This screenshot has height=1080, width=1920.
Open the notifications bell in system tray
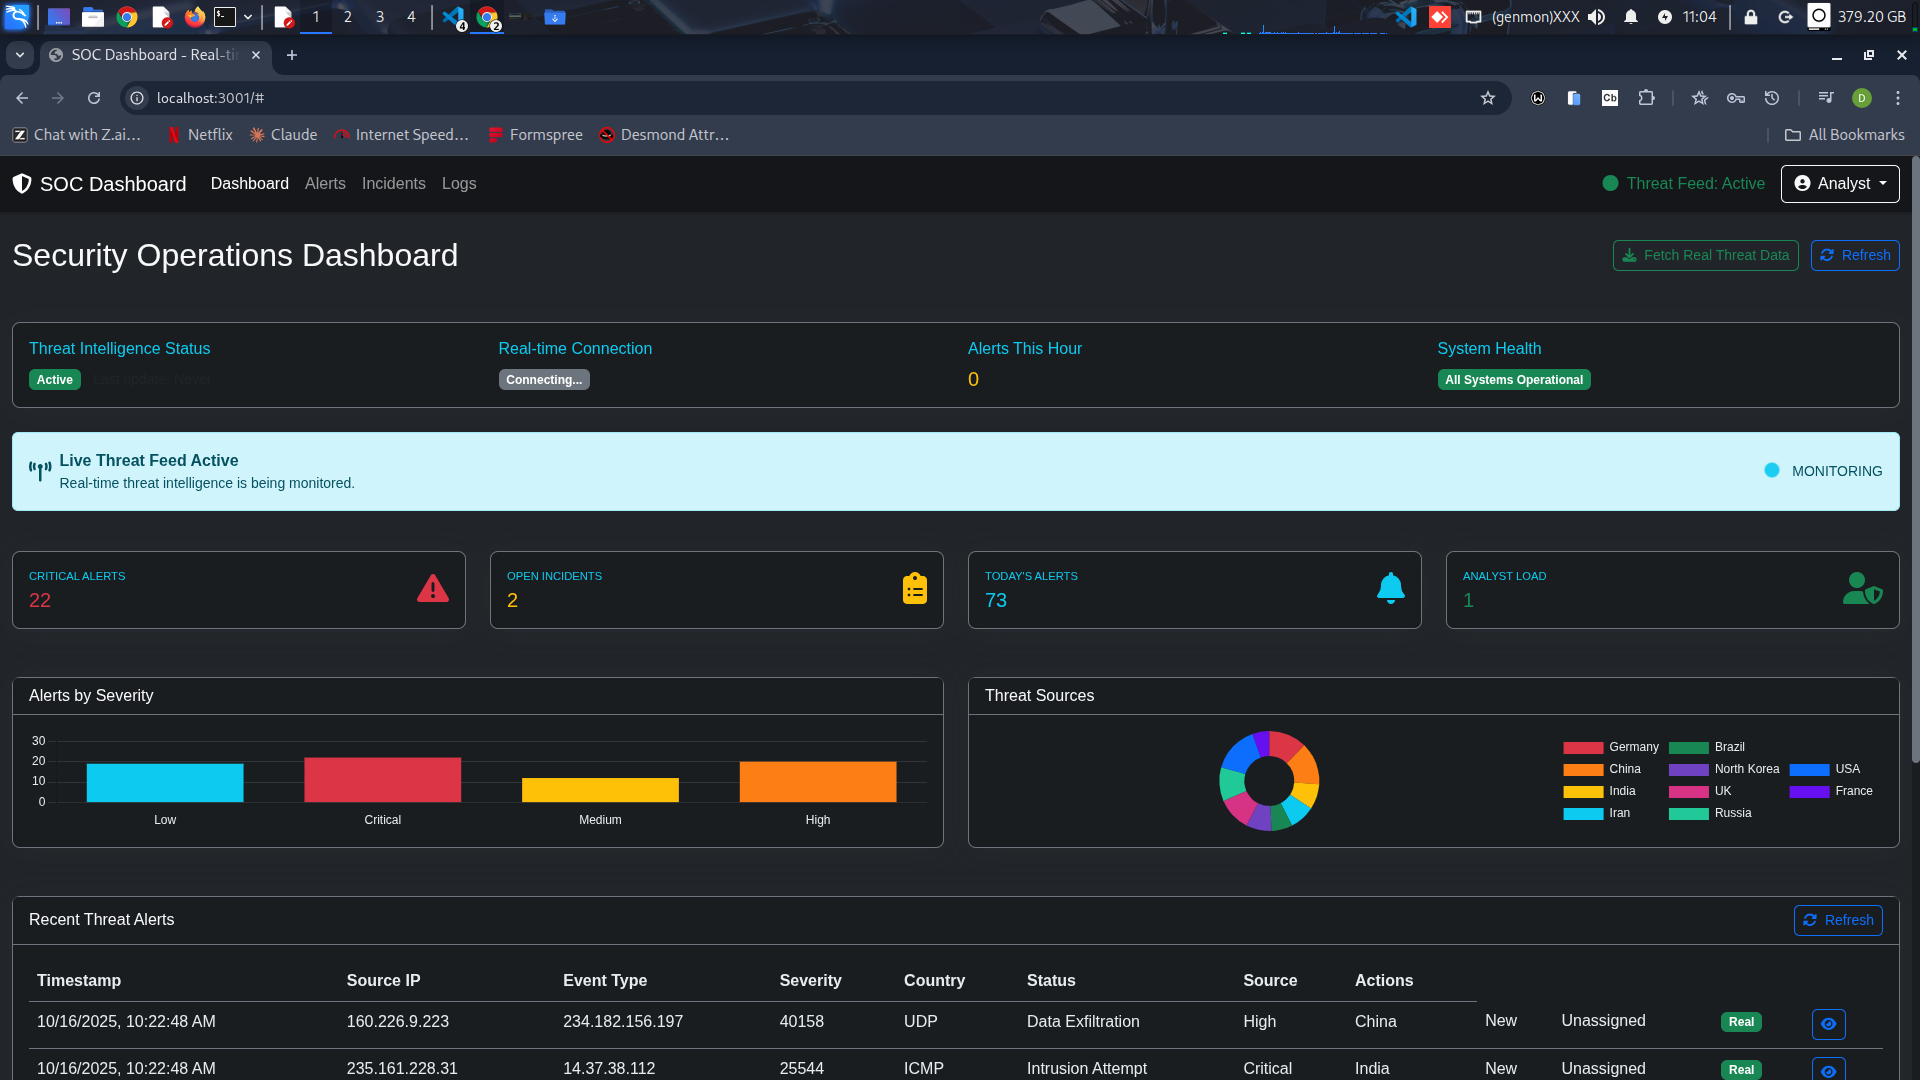tap(1631, 17)
